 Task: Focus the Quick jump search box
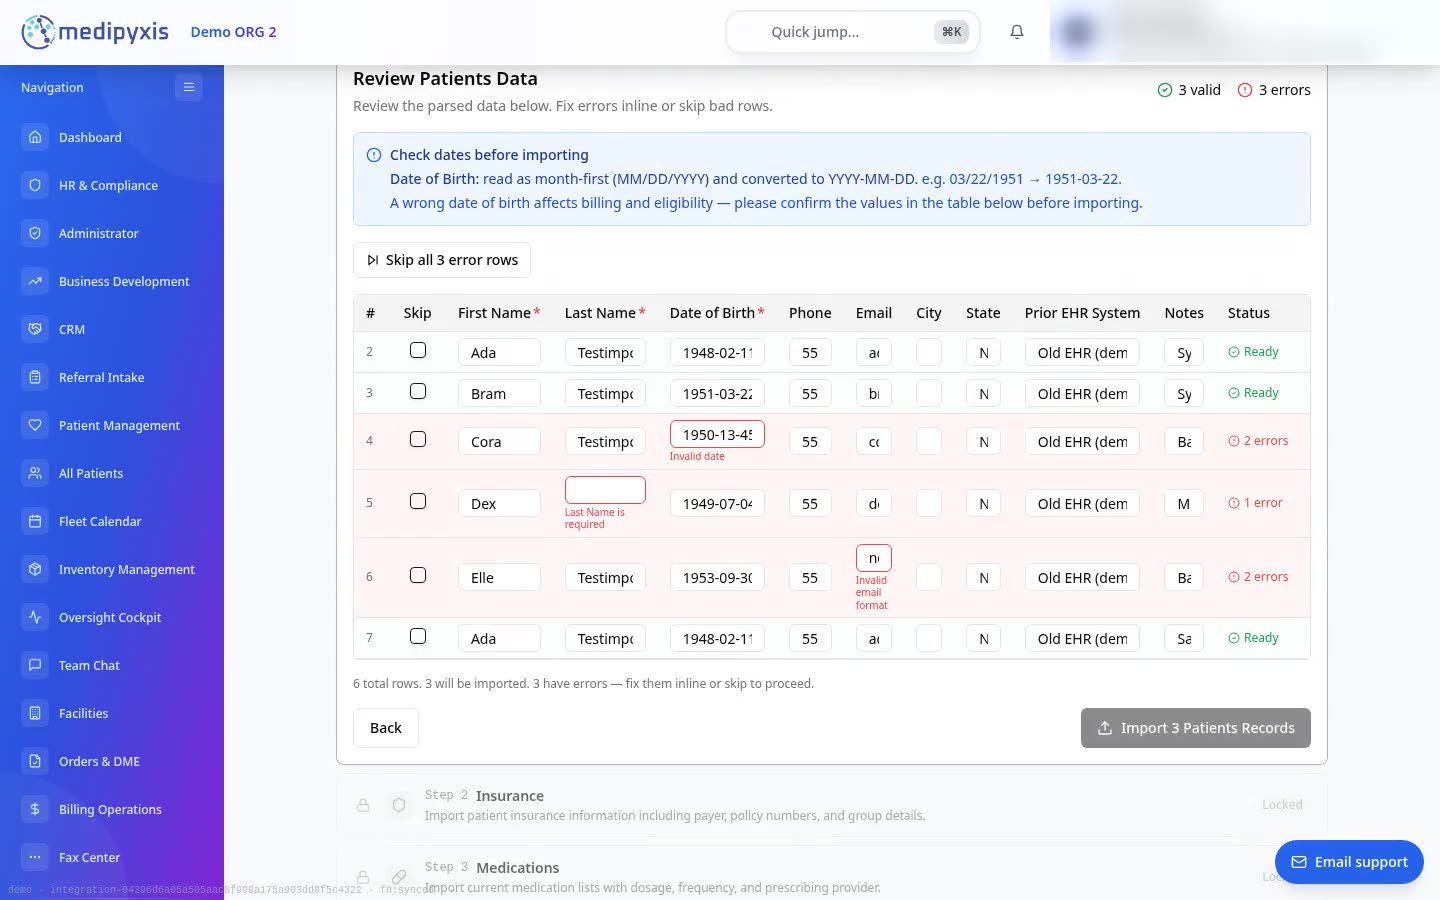pyautogui.click(x=853, y=32)
